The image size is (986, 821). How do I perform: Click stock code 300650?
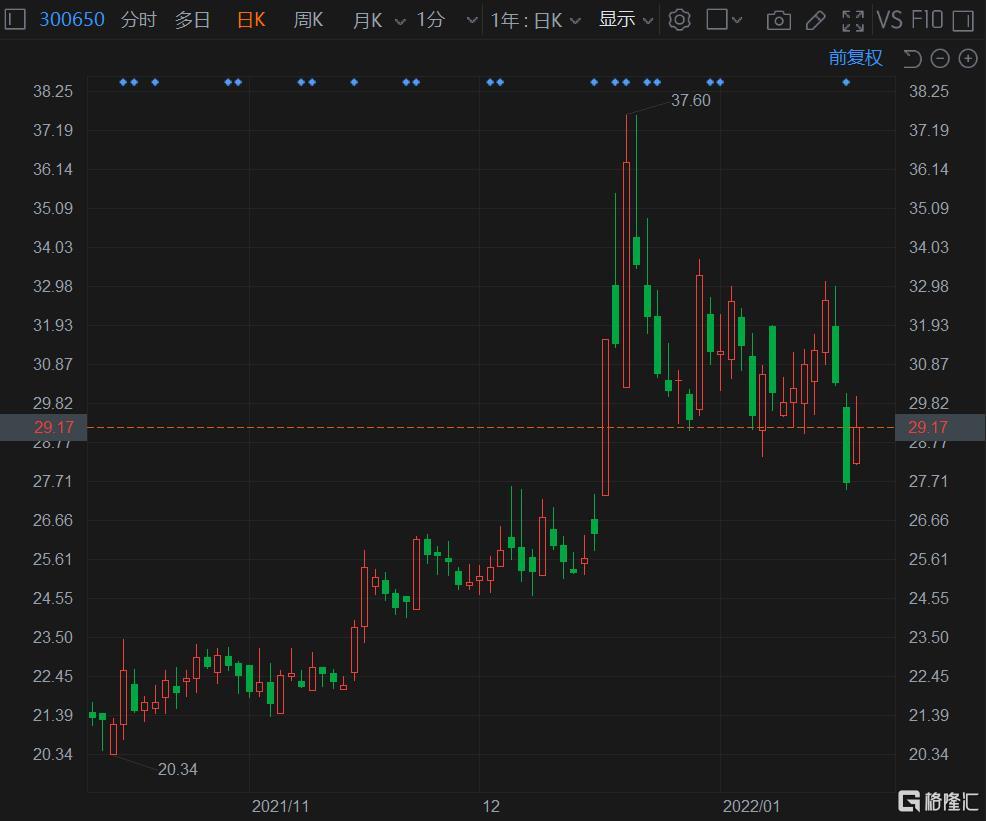point(72,19)
